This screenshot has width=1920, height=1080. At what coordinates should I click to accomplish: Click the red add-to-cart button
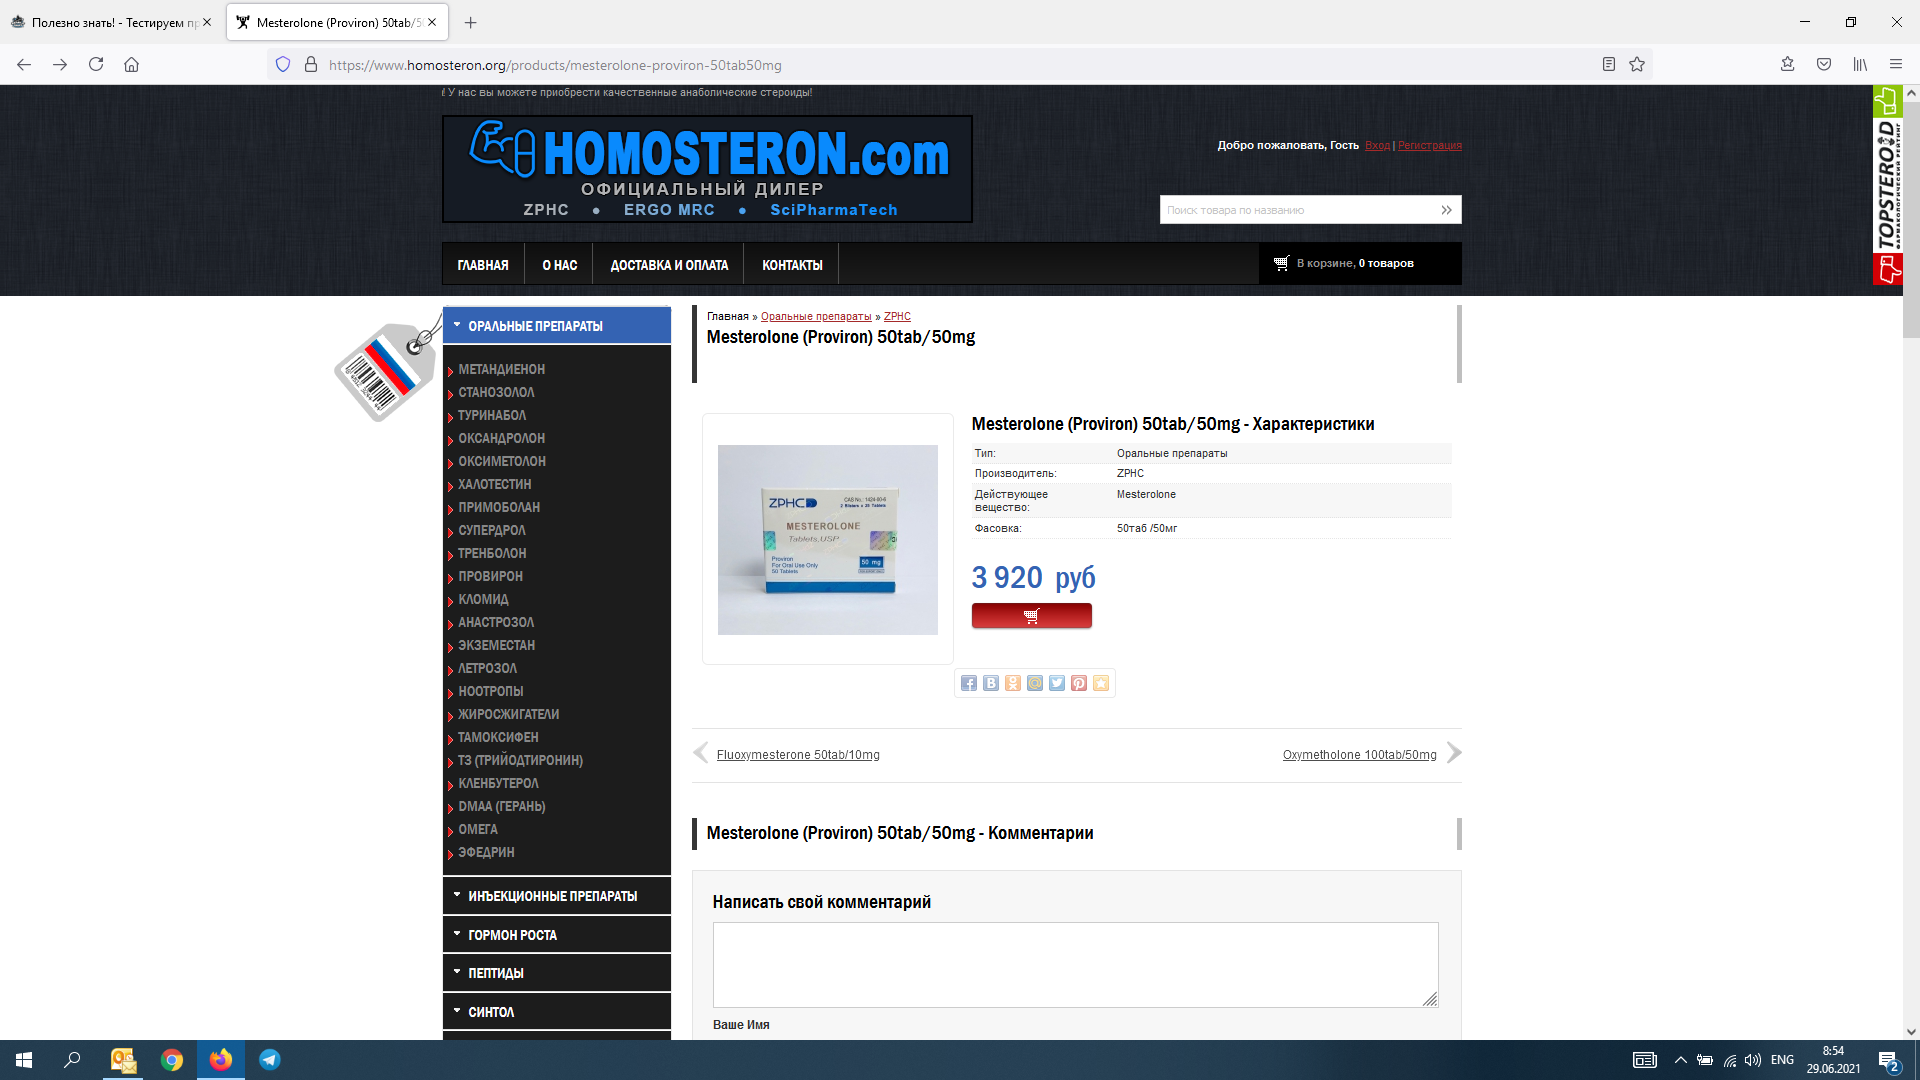pyautogui.click(x=1031, y=616)
